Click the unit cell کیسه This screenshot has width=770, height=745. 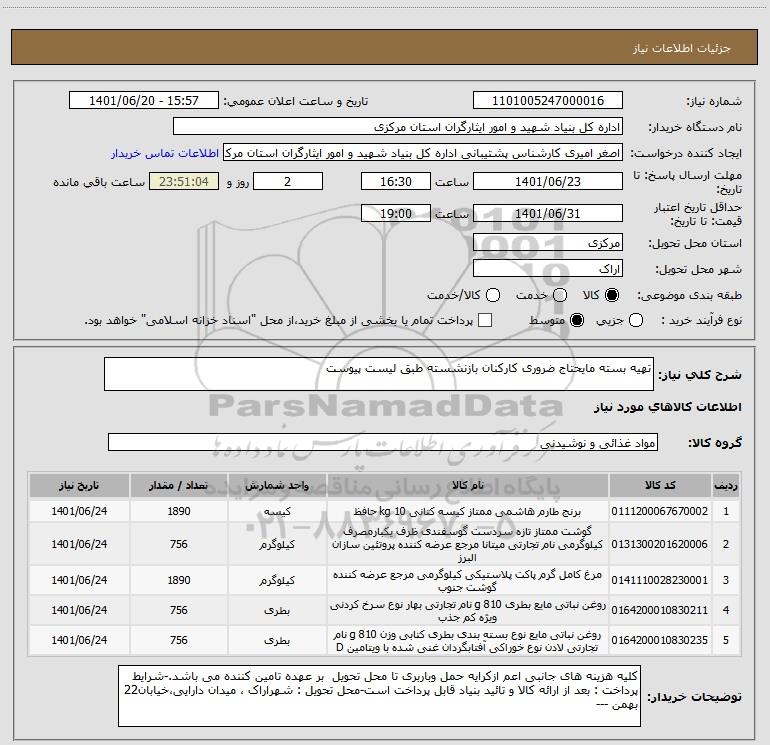coord(277,511)
